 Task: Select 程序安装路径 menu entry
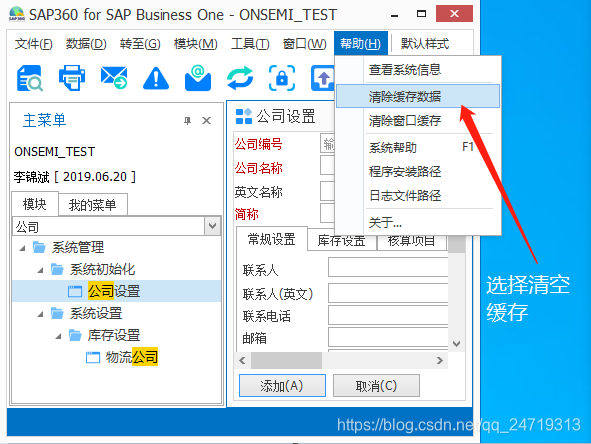pos(418,171)
